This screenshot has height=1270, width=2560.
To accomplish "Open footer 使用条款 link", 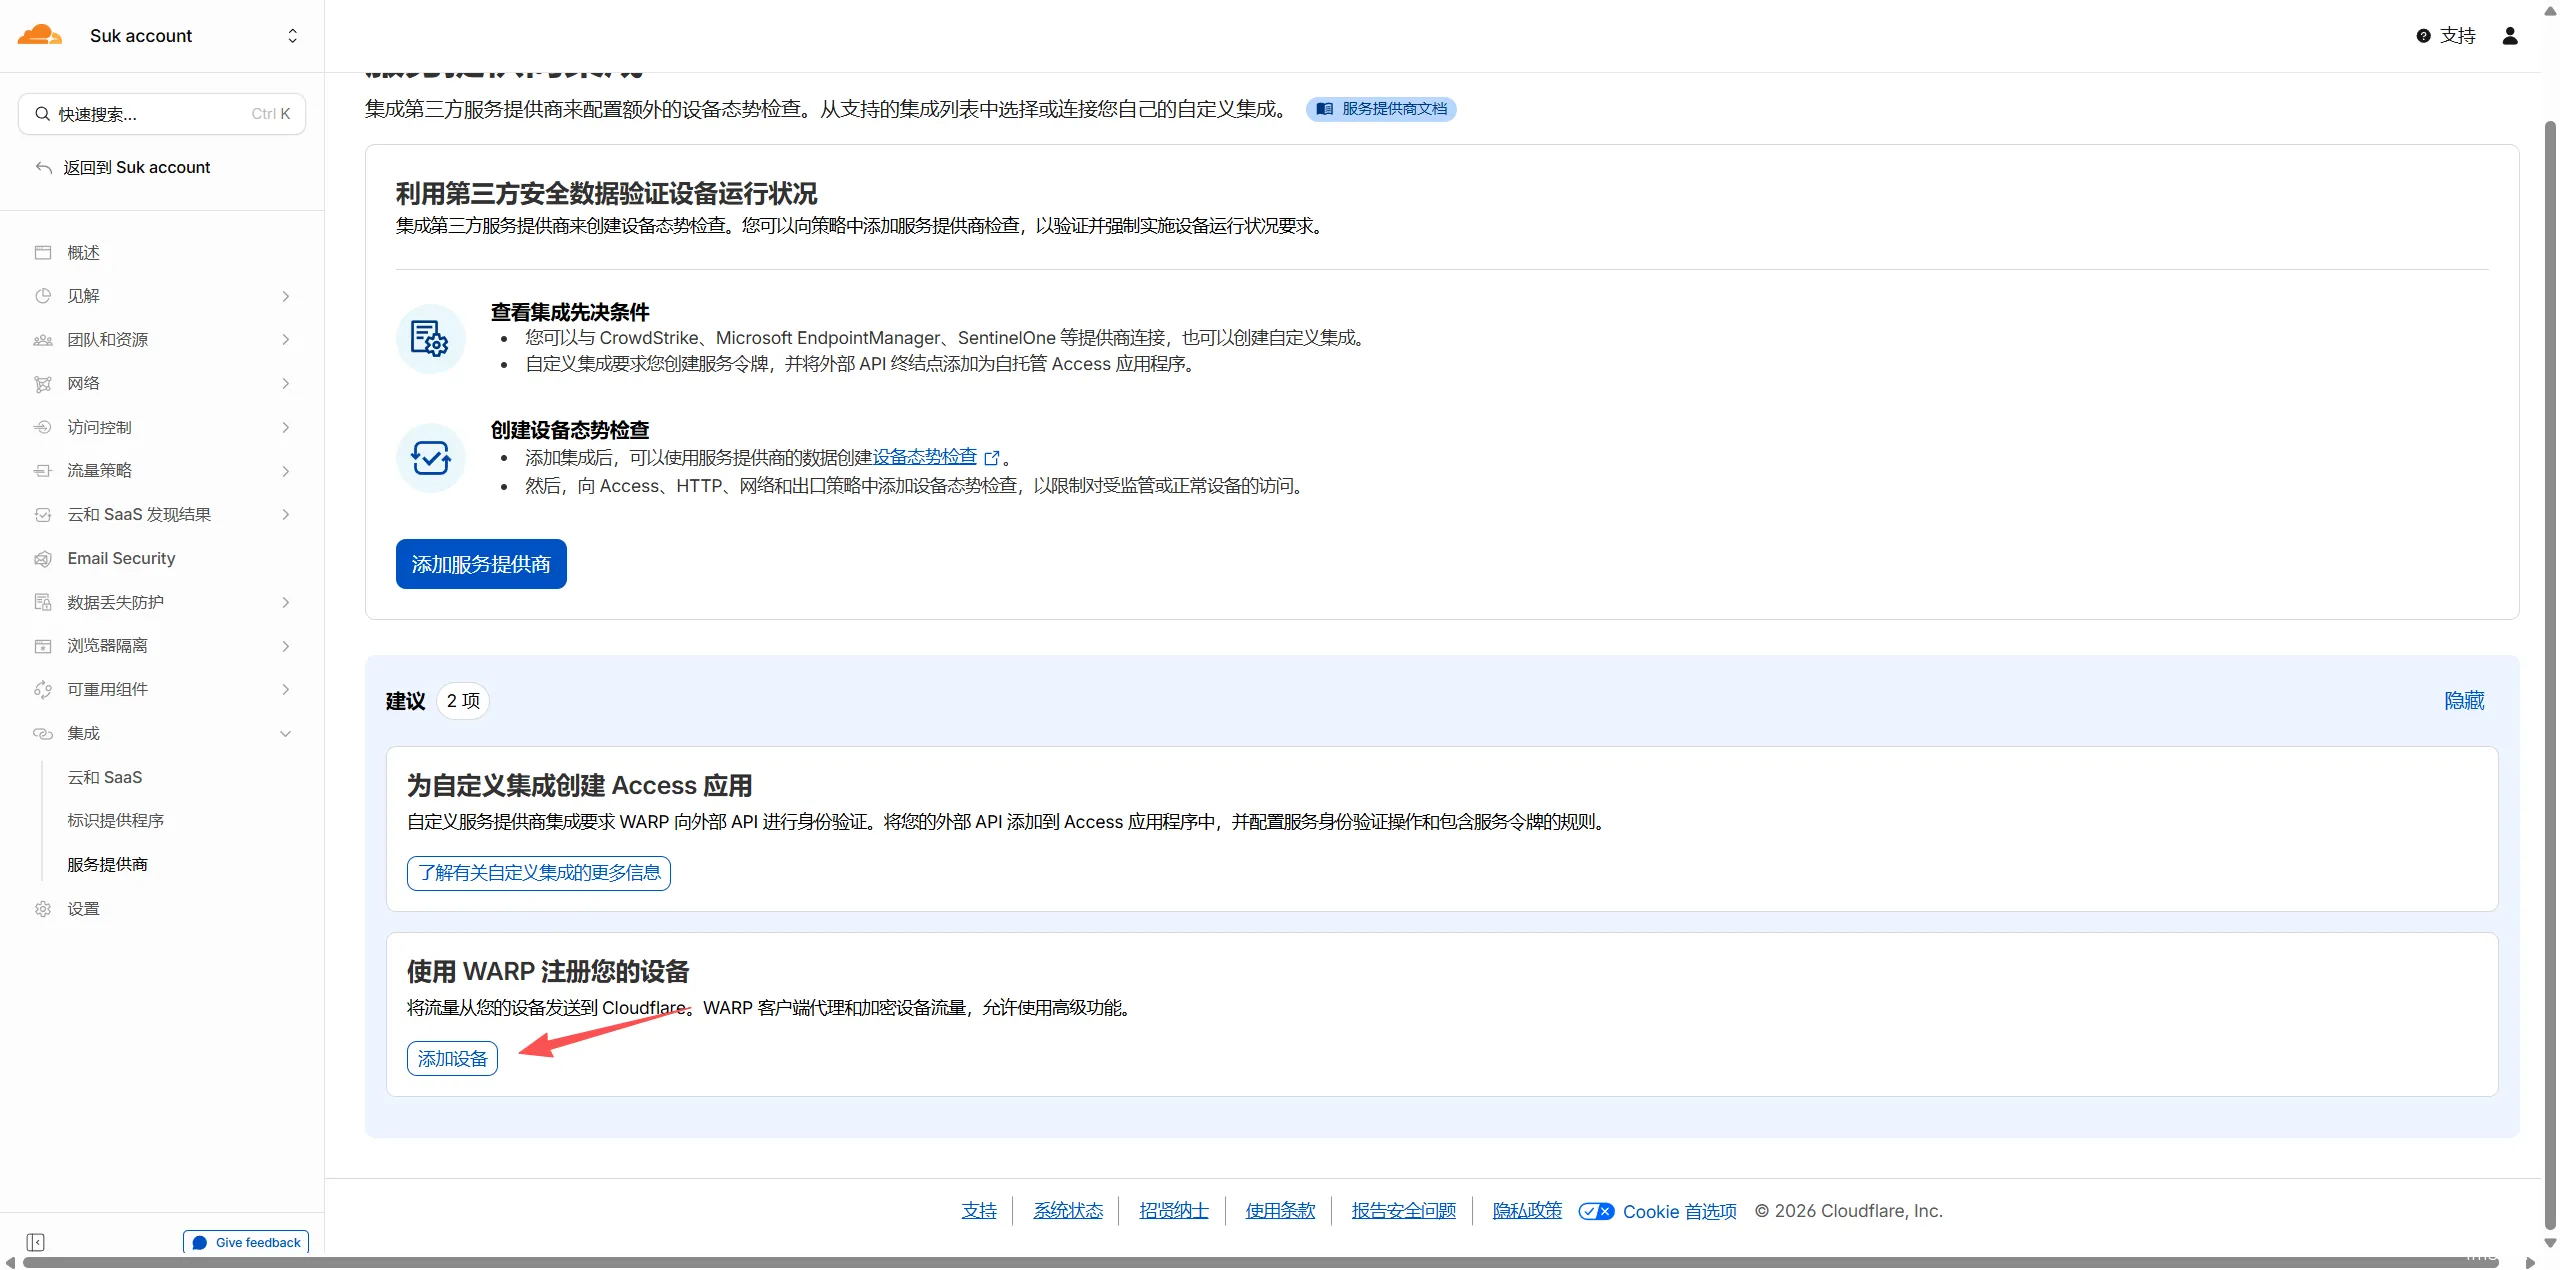I will click(x=1280, y=1211).
